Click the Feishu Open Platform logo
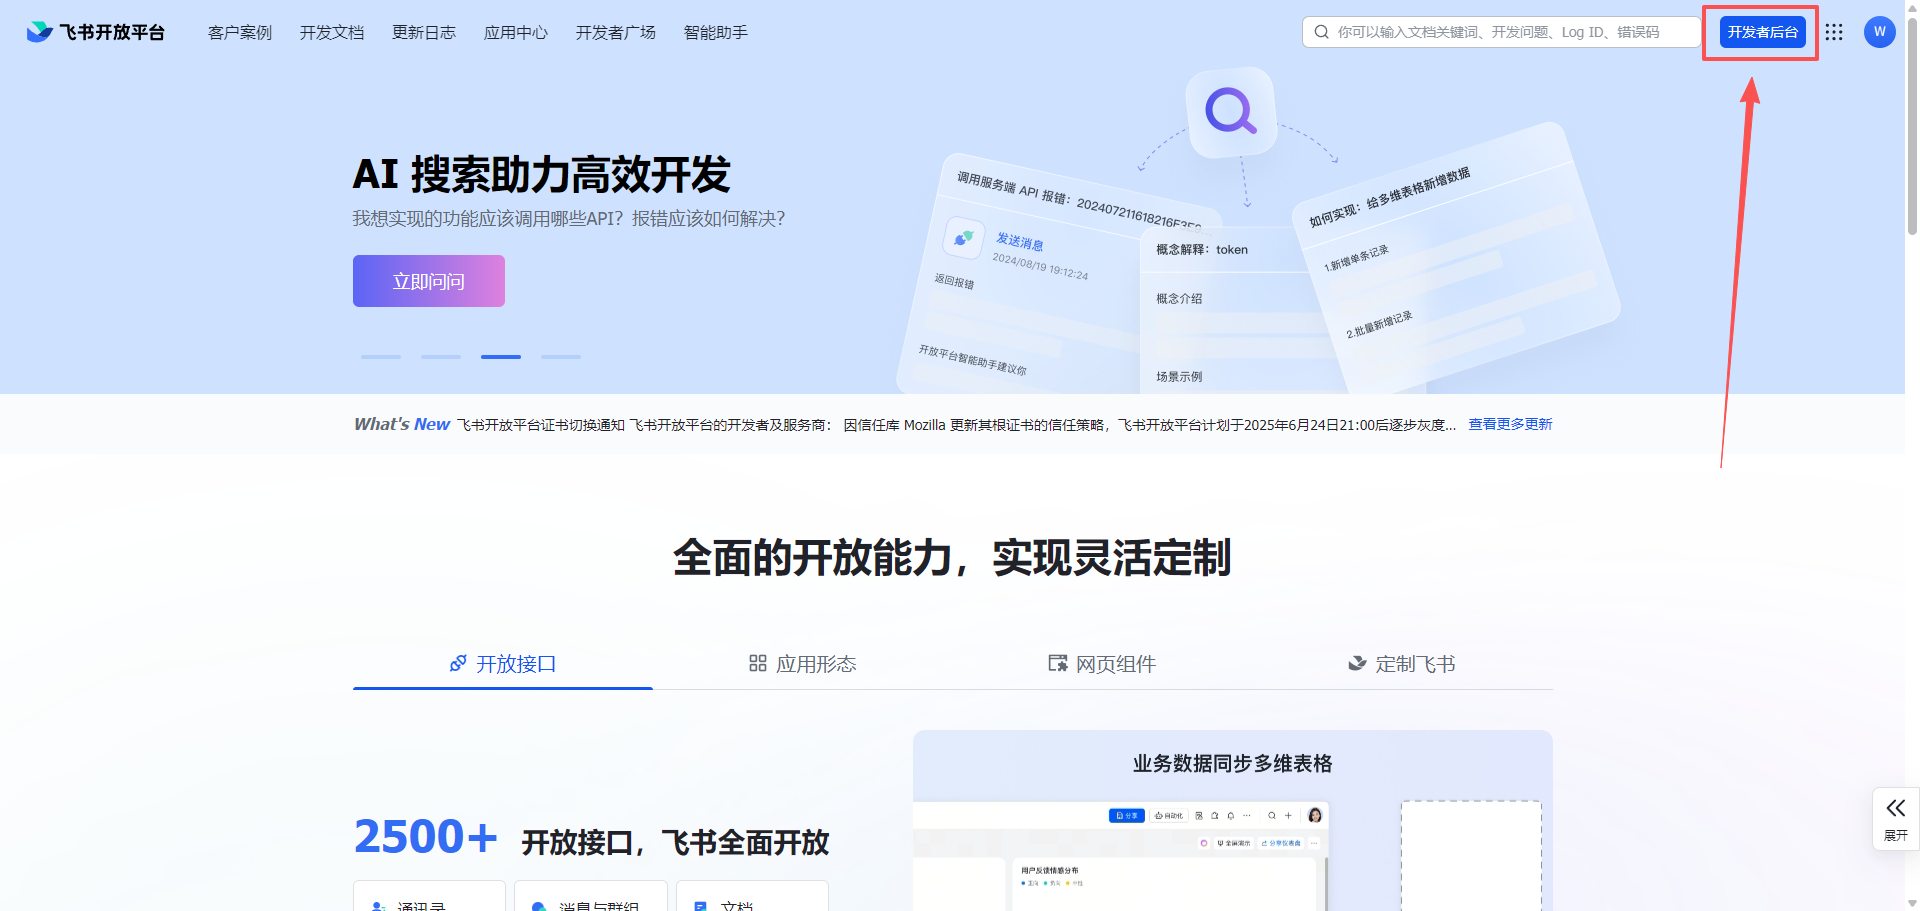The width and height of the screenshot is (1920, 911). [x=96, y=32]
